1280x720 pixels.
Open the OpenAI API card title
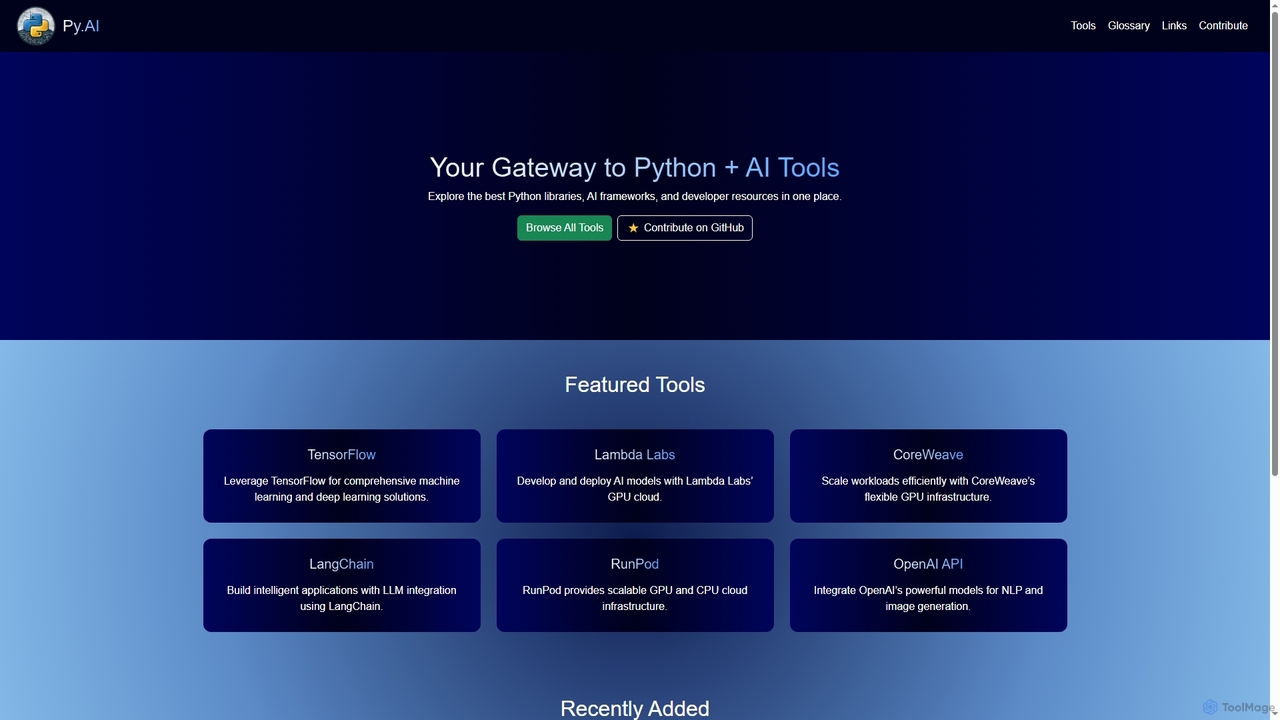(x=928, y=564)
